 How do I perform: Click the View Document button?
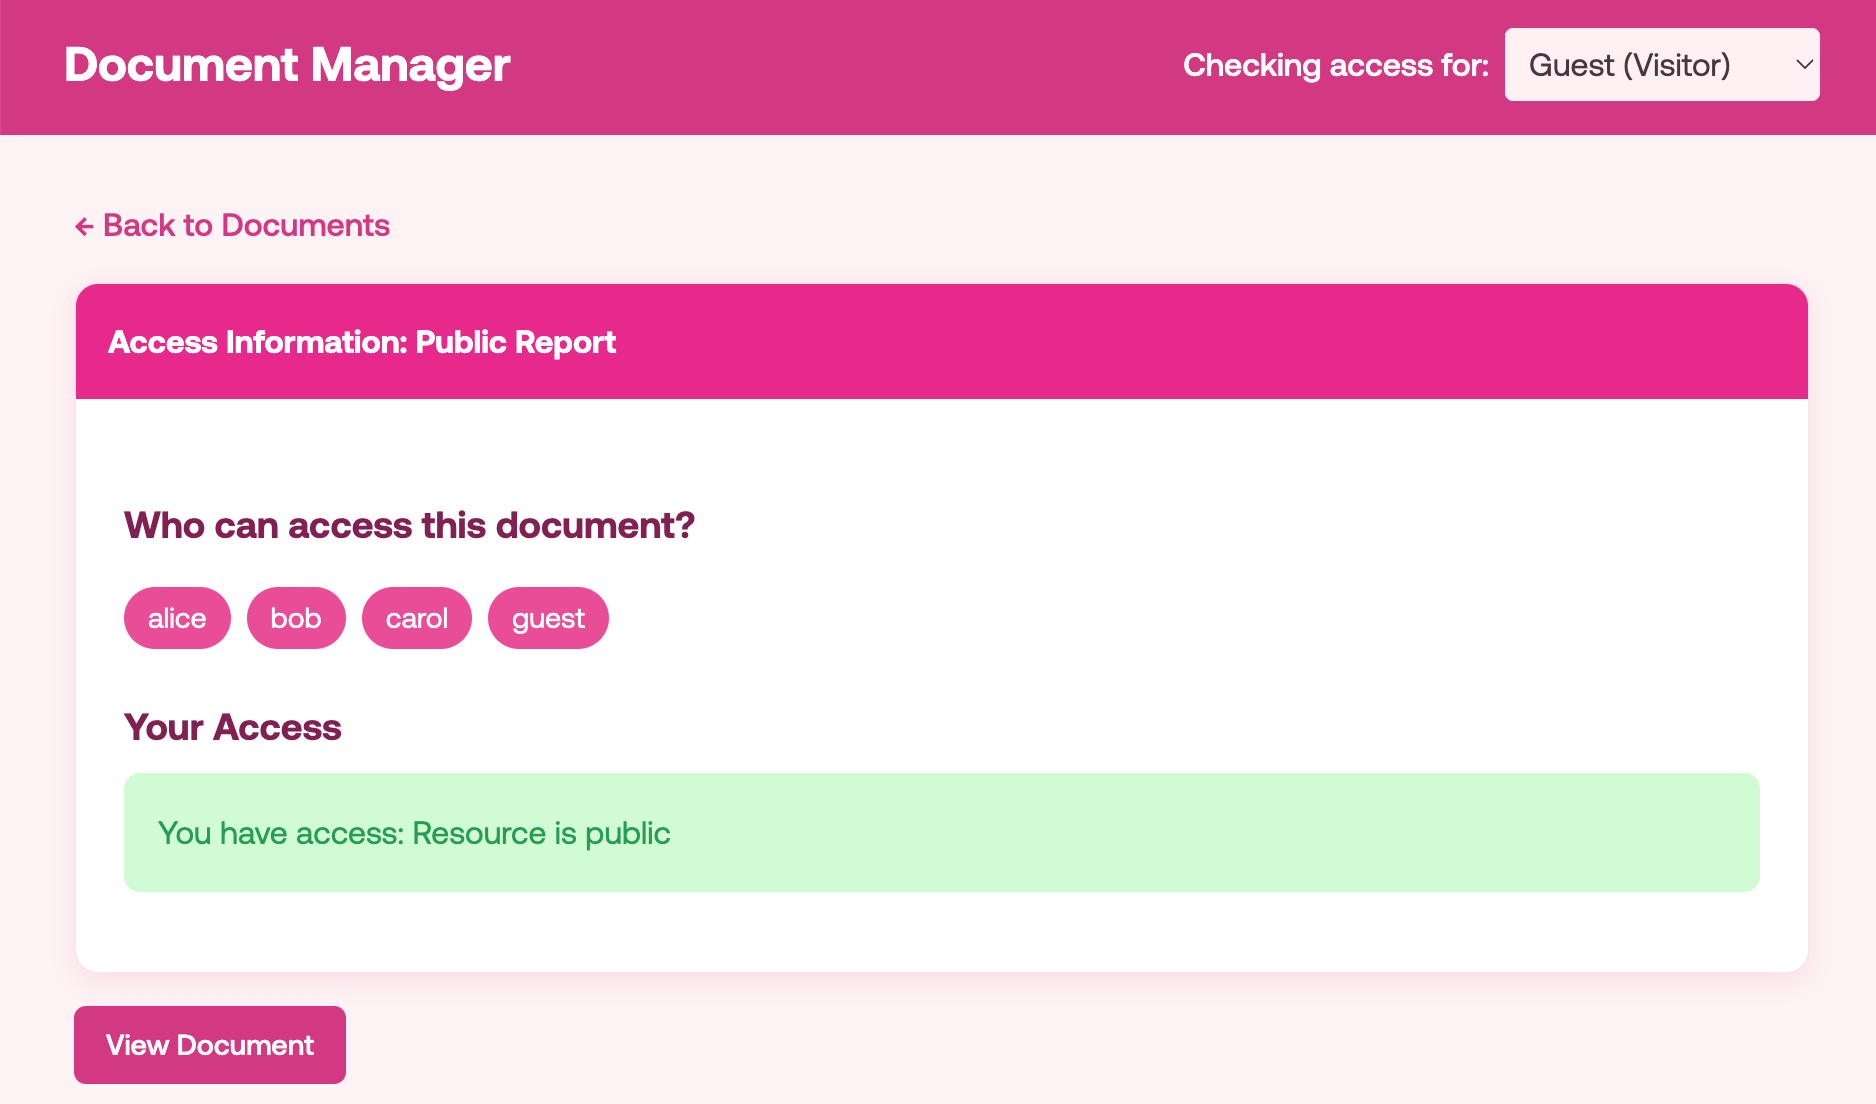pyautogui.click(x=209, y=1044)
